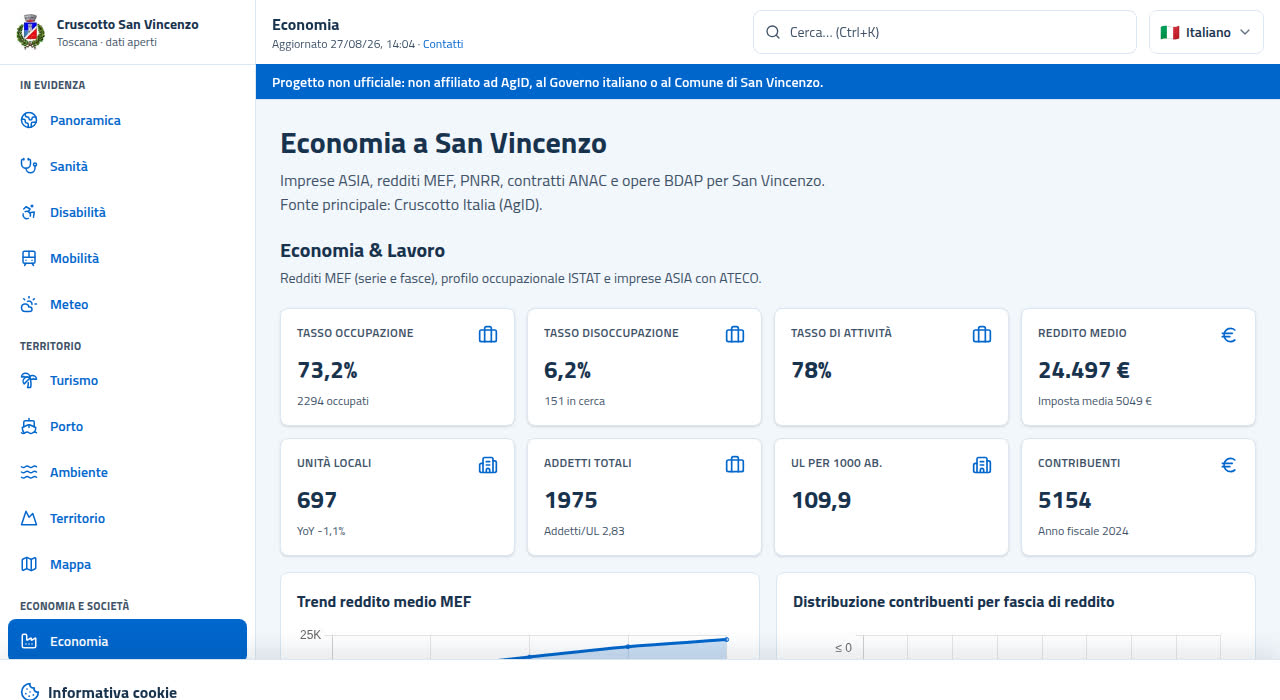Open the Disabilità accessibility icon

(29, 212)
